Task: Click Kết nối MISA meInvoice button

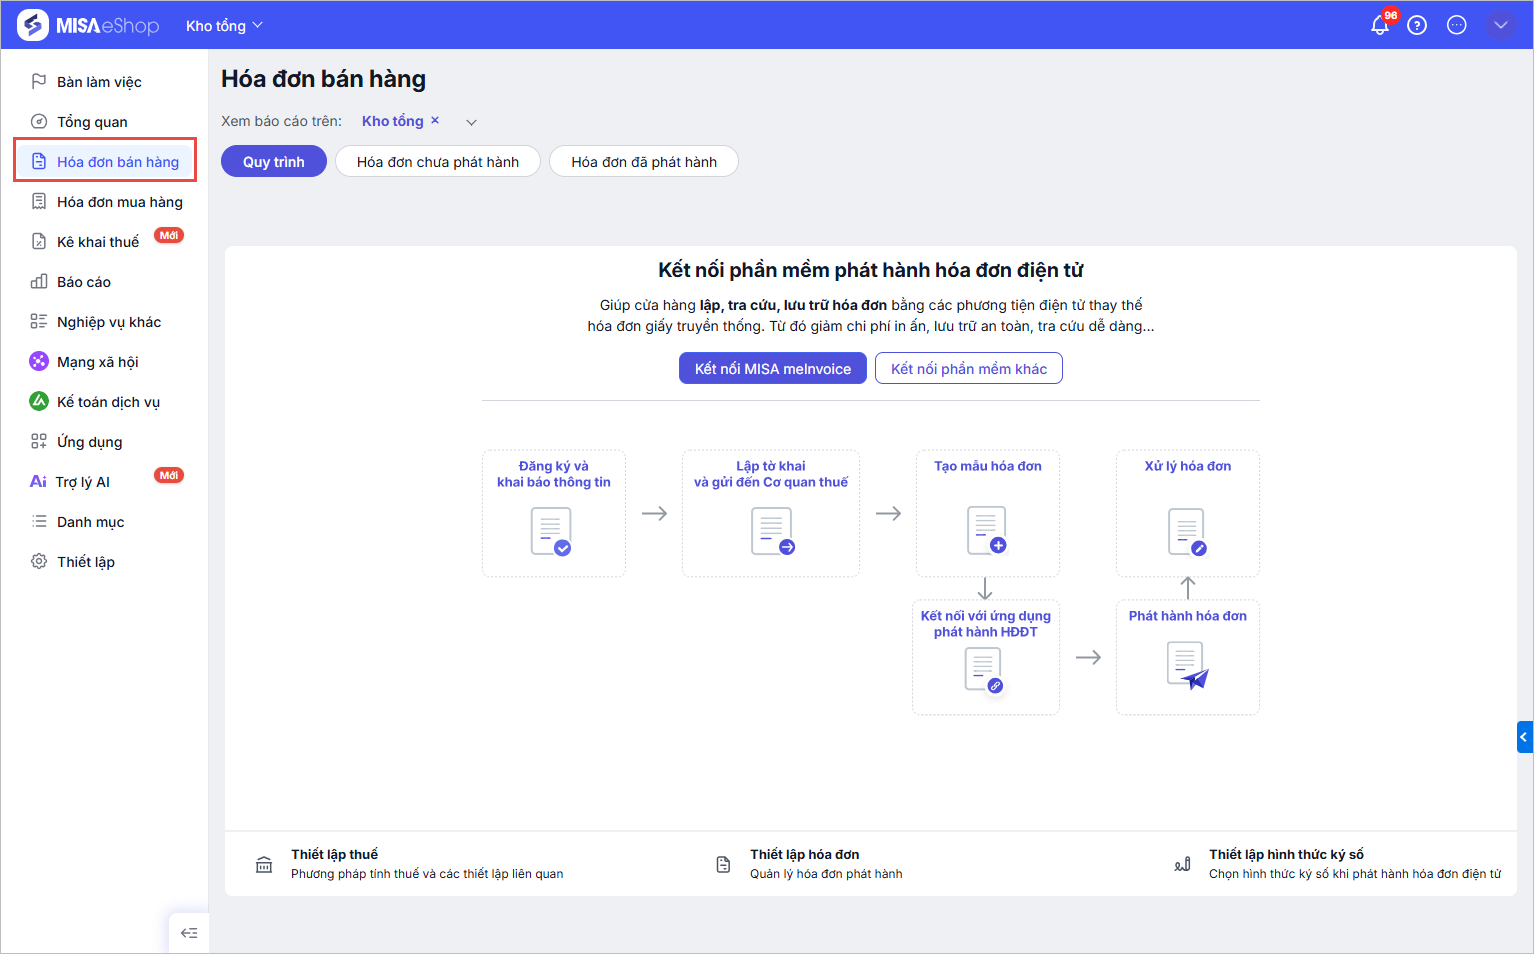Action: (x=773, y=369)
